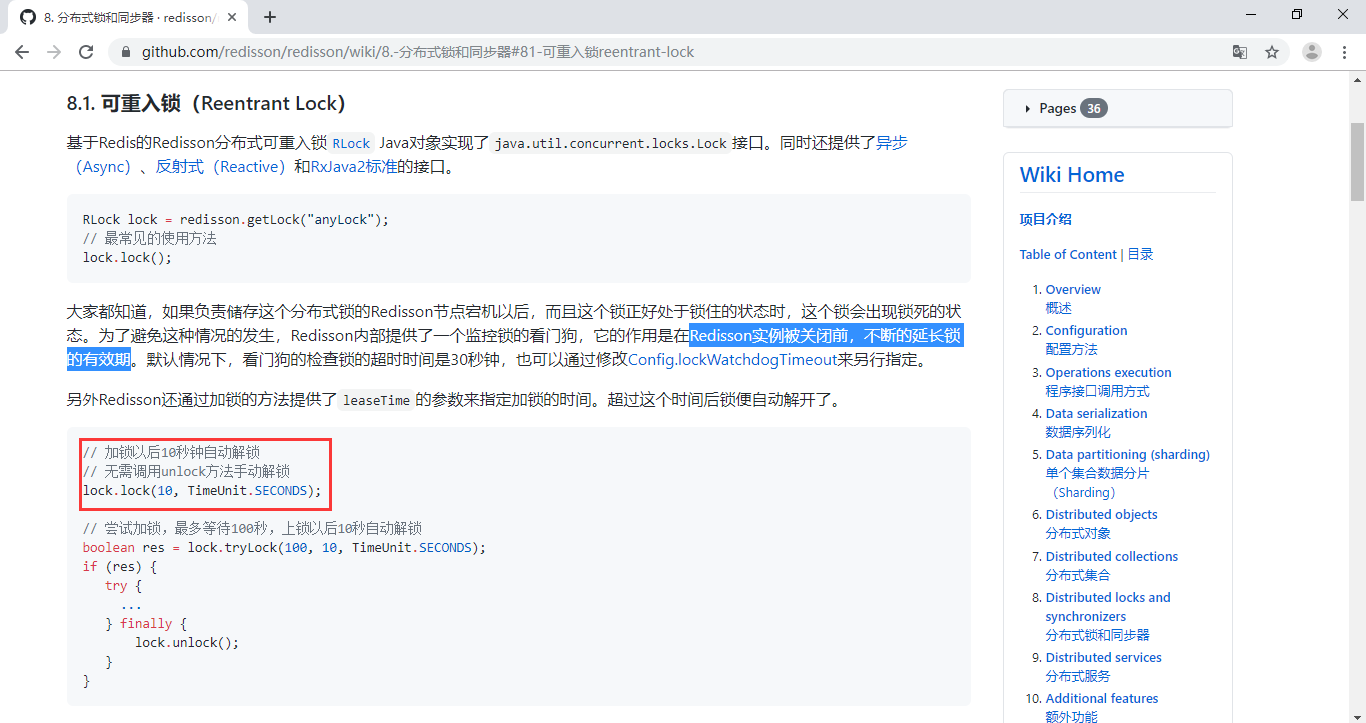Viewport: 1366px width, 723px height.
Task: Open the Chrome profile avatar
Action: pos(1312,52)
